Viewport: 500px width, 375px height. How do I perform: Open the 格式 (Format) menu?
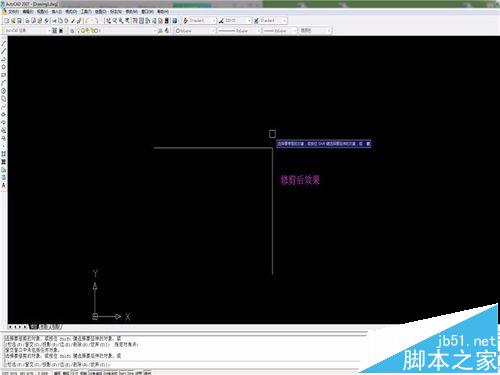[71, 12]
